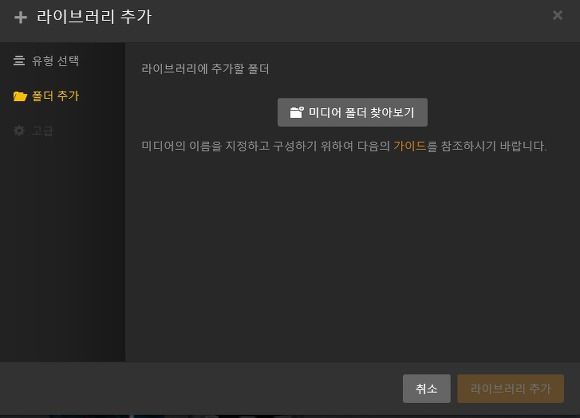
Task: Click the yellow folder icon in sidebar
Action: click(x=20, y=96)
